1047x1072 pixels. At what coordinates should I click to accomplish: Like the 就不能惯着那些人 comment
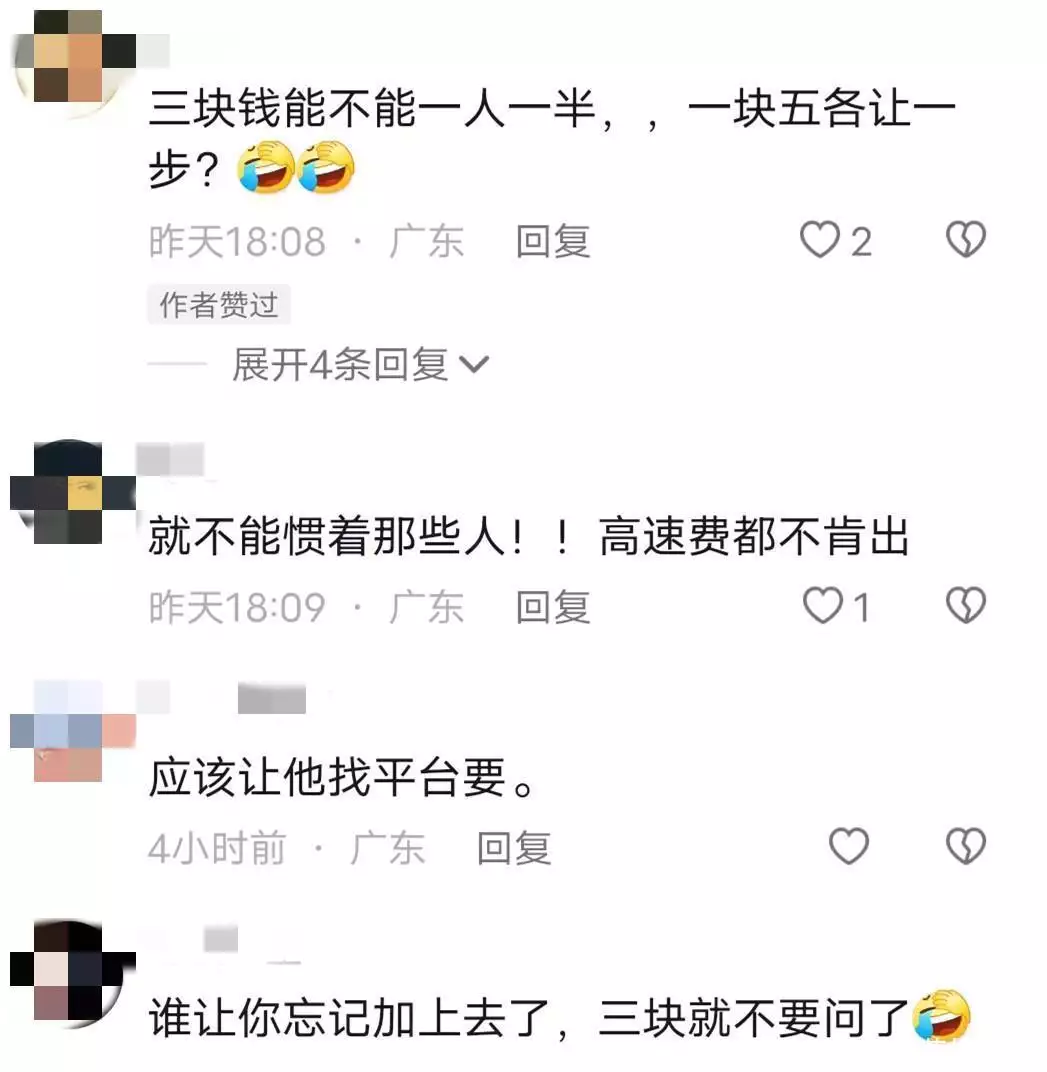tap(822, 606)
